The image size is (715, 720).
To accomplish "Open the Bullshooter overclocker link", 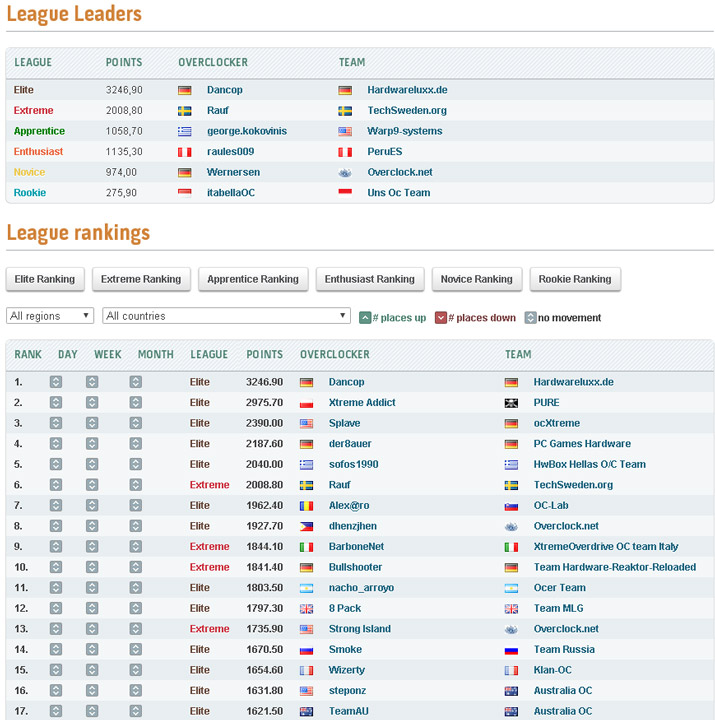I will click(x=355, y=567).
